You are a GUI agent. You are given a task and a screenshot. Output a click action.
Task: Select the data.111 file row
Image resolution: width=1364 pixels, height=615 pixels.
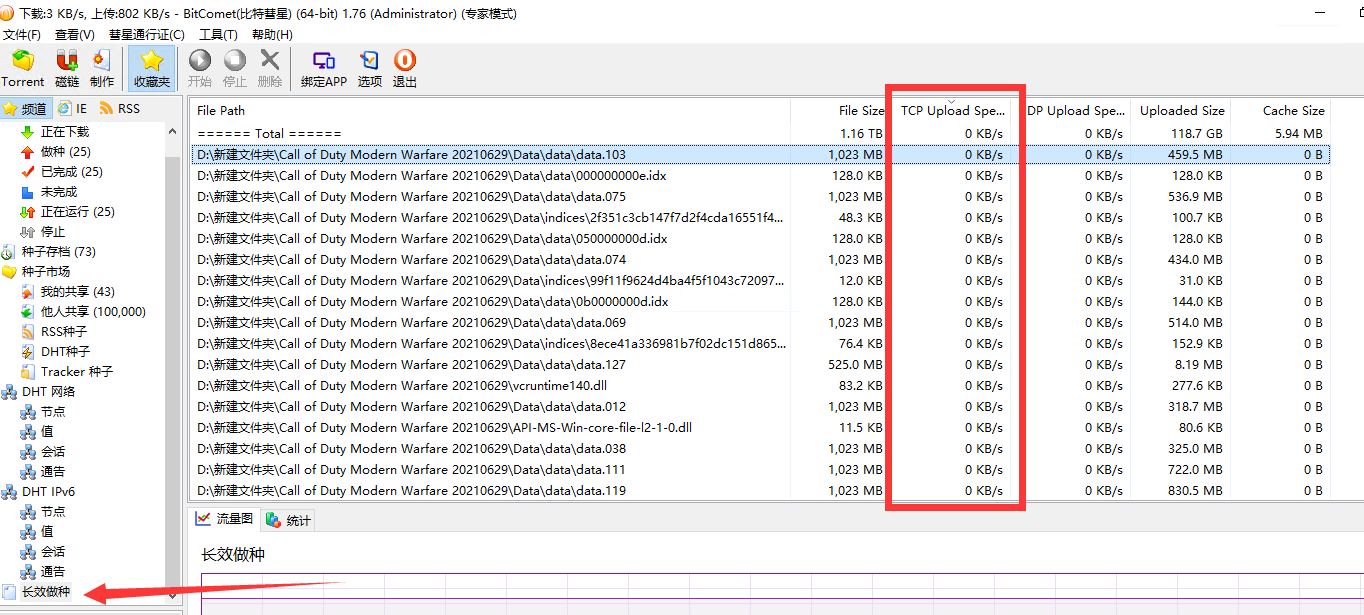[x=760, y=469]
